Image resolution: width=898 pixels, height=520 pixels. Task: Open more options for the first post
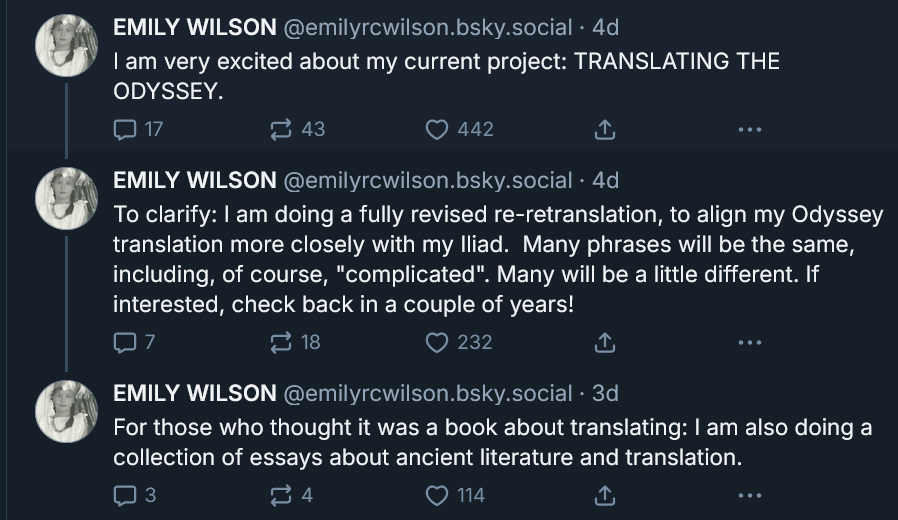pyautogui.click(x=749, y=129)
